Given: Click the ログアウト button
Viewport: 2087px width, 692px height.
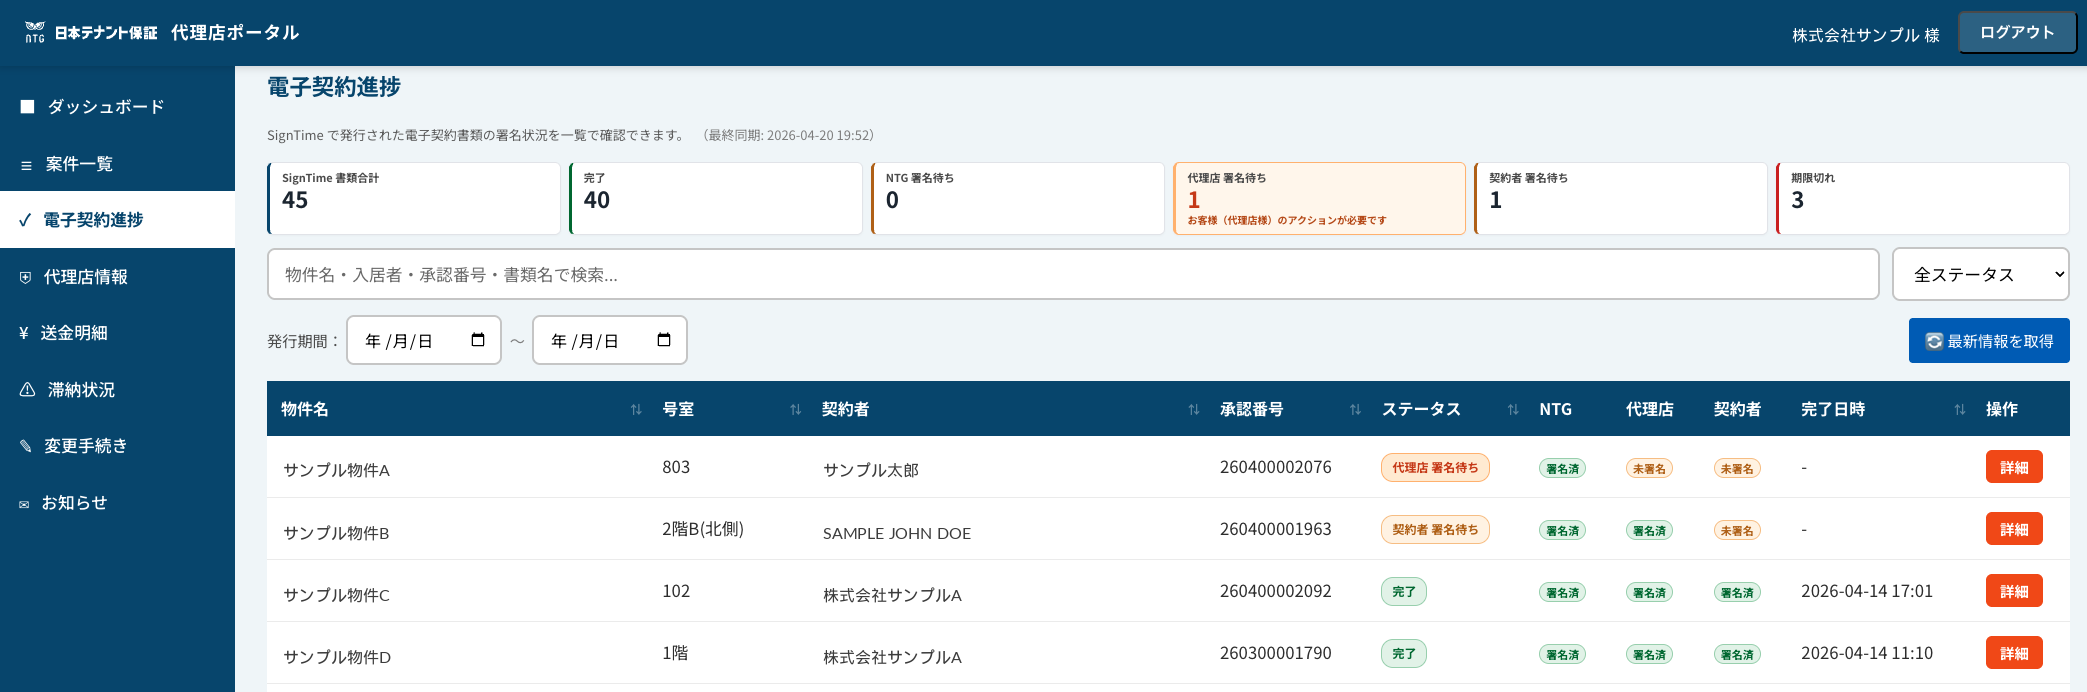Looking at the screenshot, I should [x=2017, y=32].
